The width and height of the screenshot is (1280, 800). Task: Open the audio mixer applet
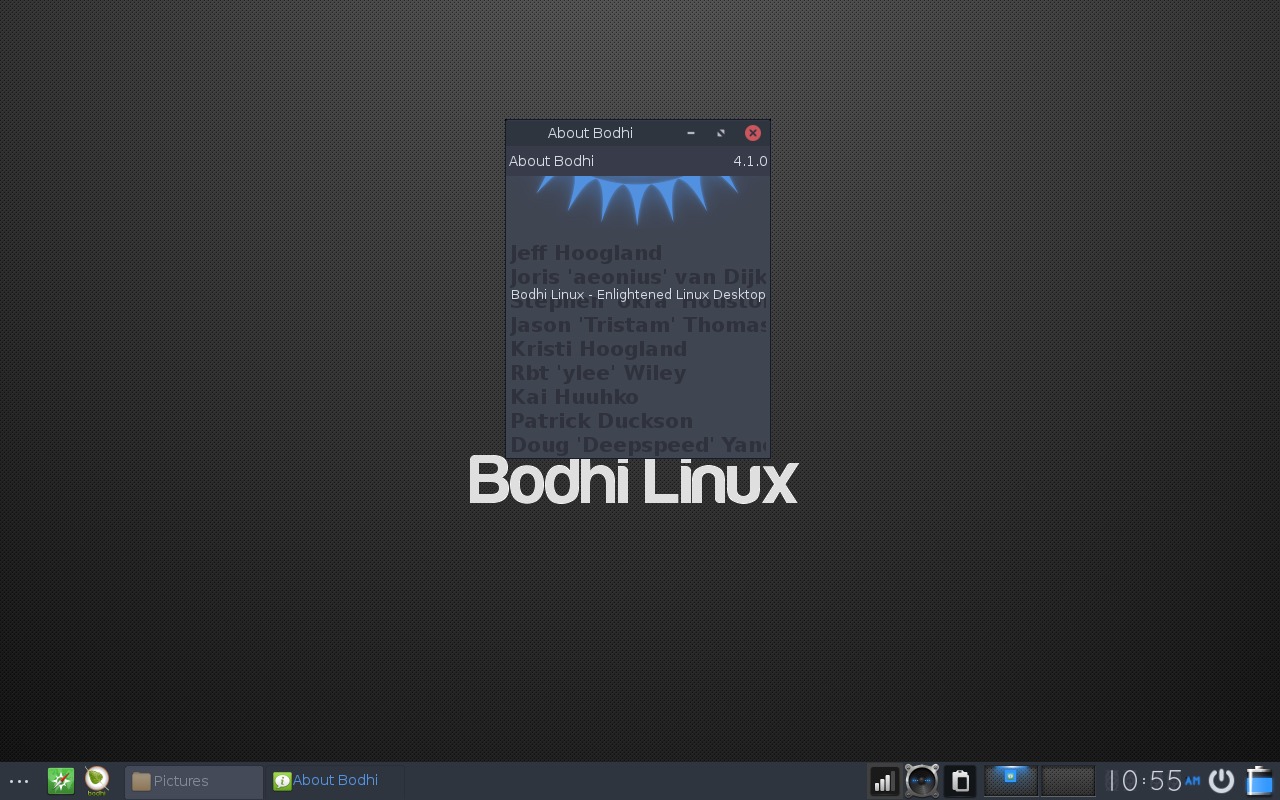921,781
